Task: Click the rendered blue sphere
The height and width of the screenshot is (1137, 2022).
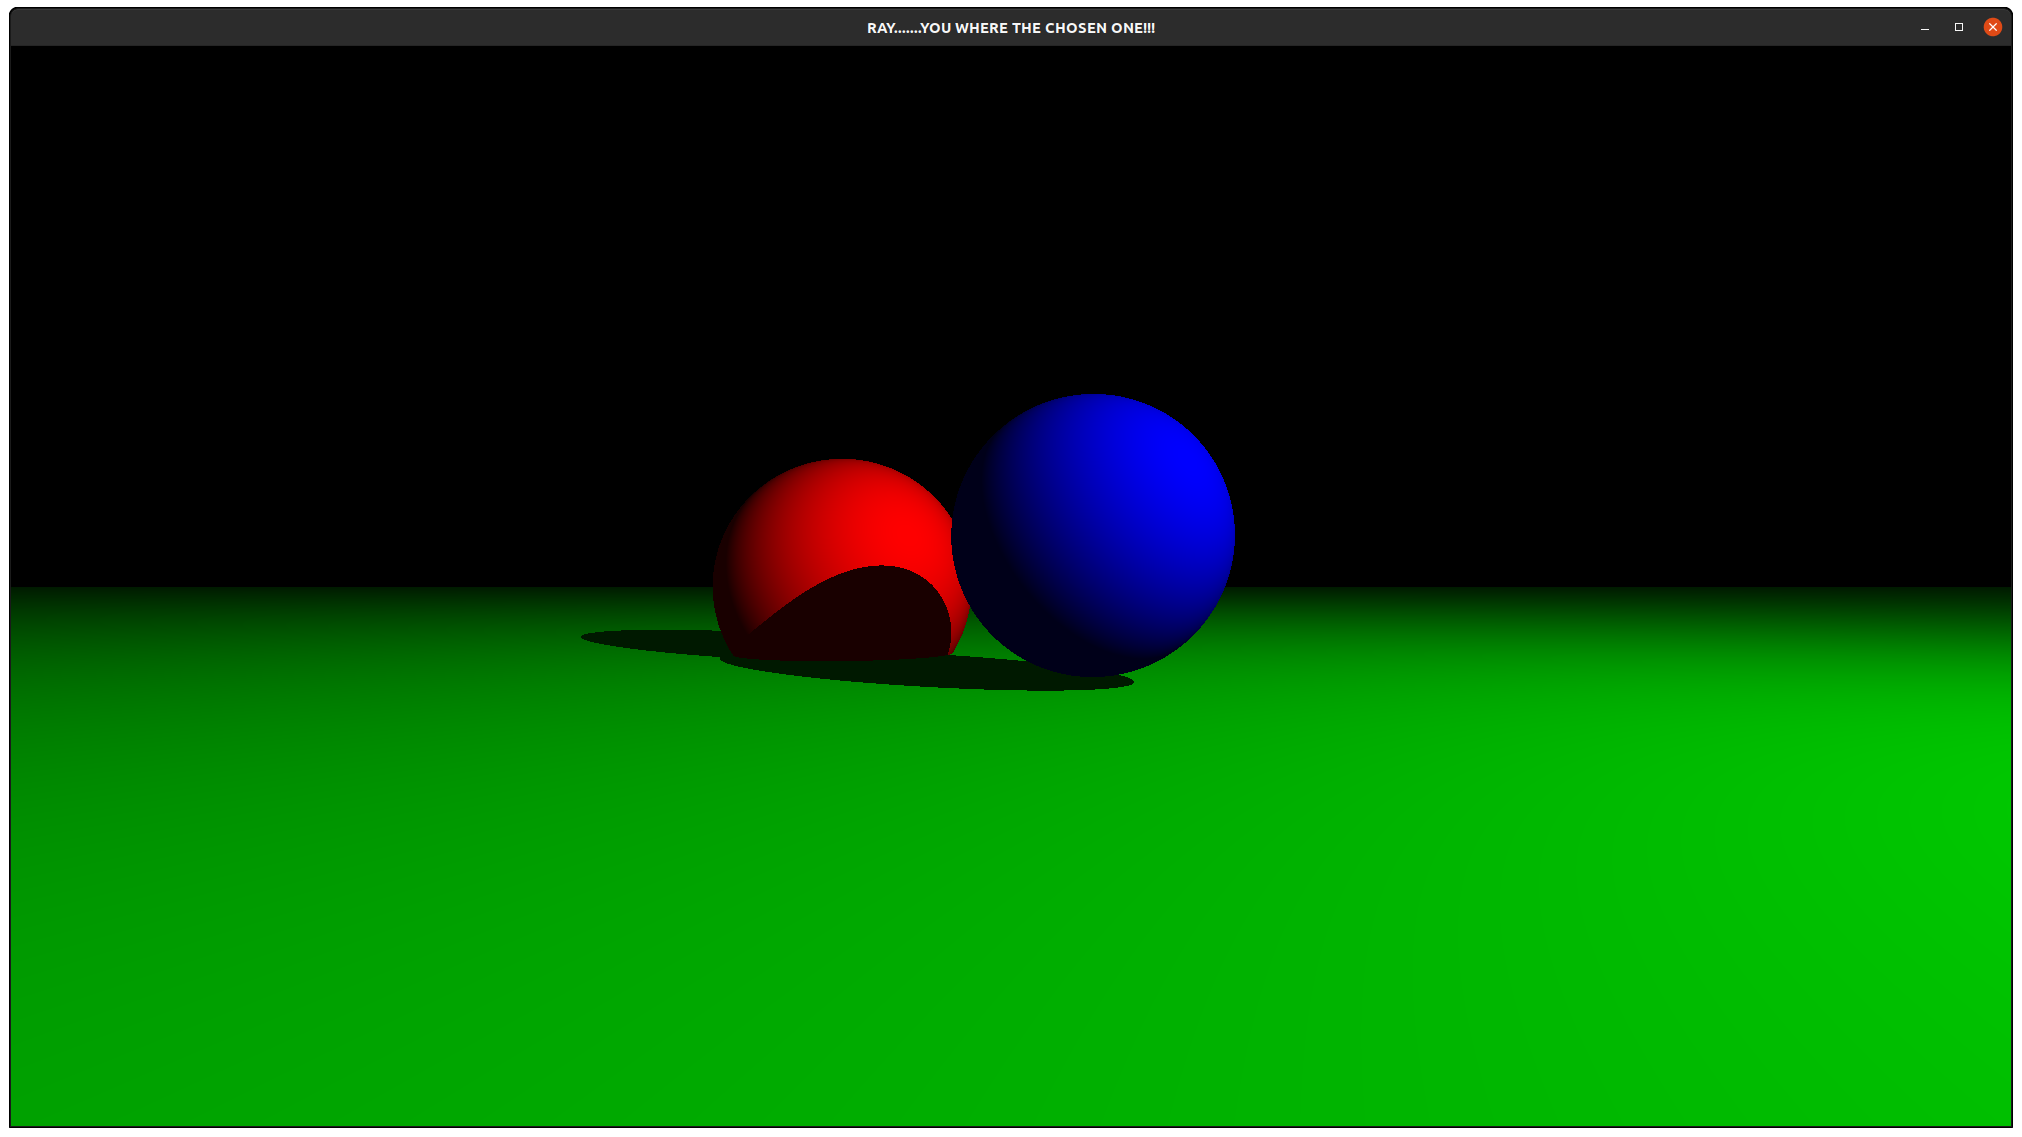Action: (1093, 535)
